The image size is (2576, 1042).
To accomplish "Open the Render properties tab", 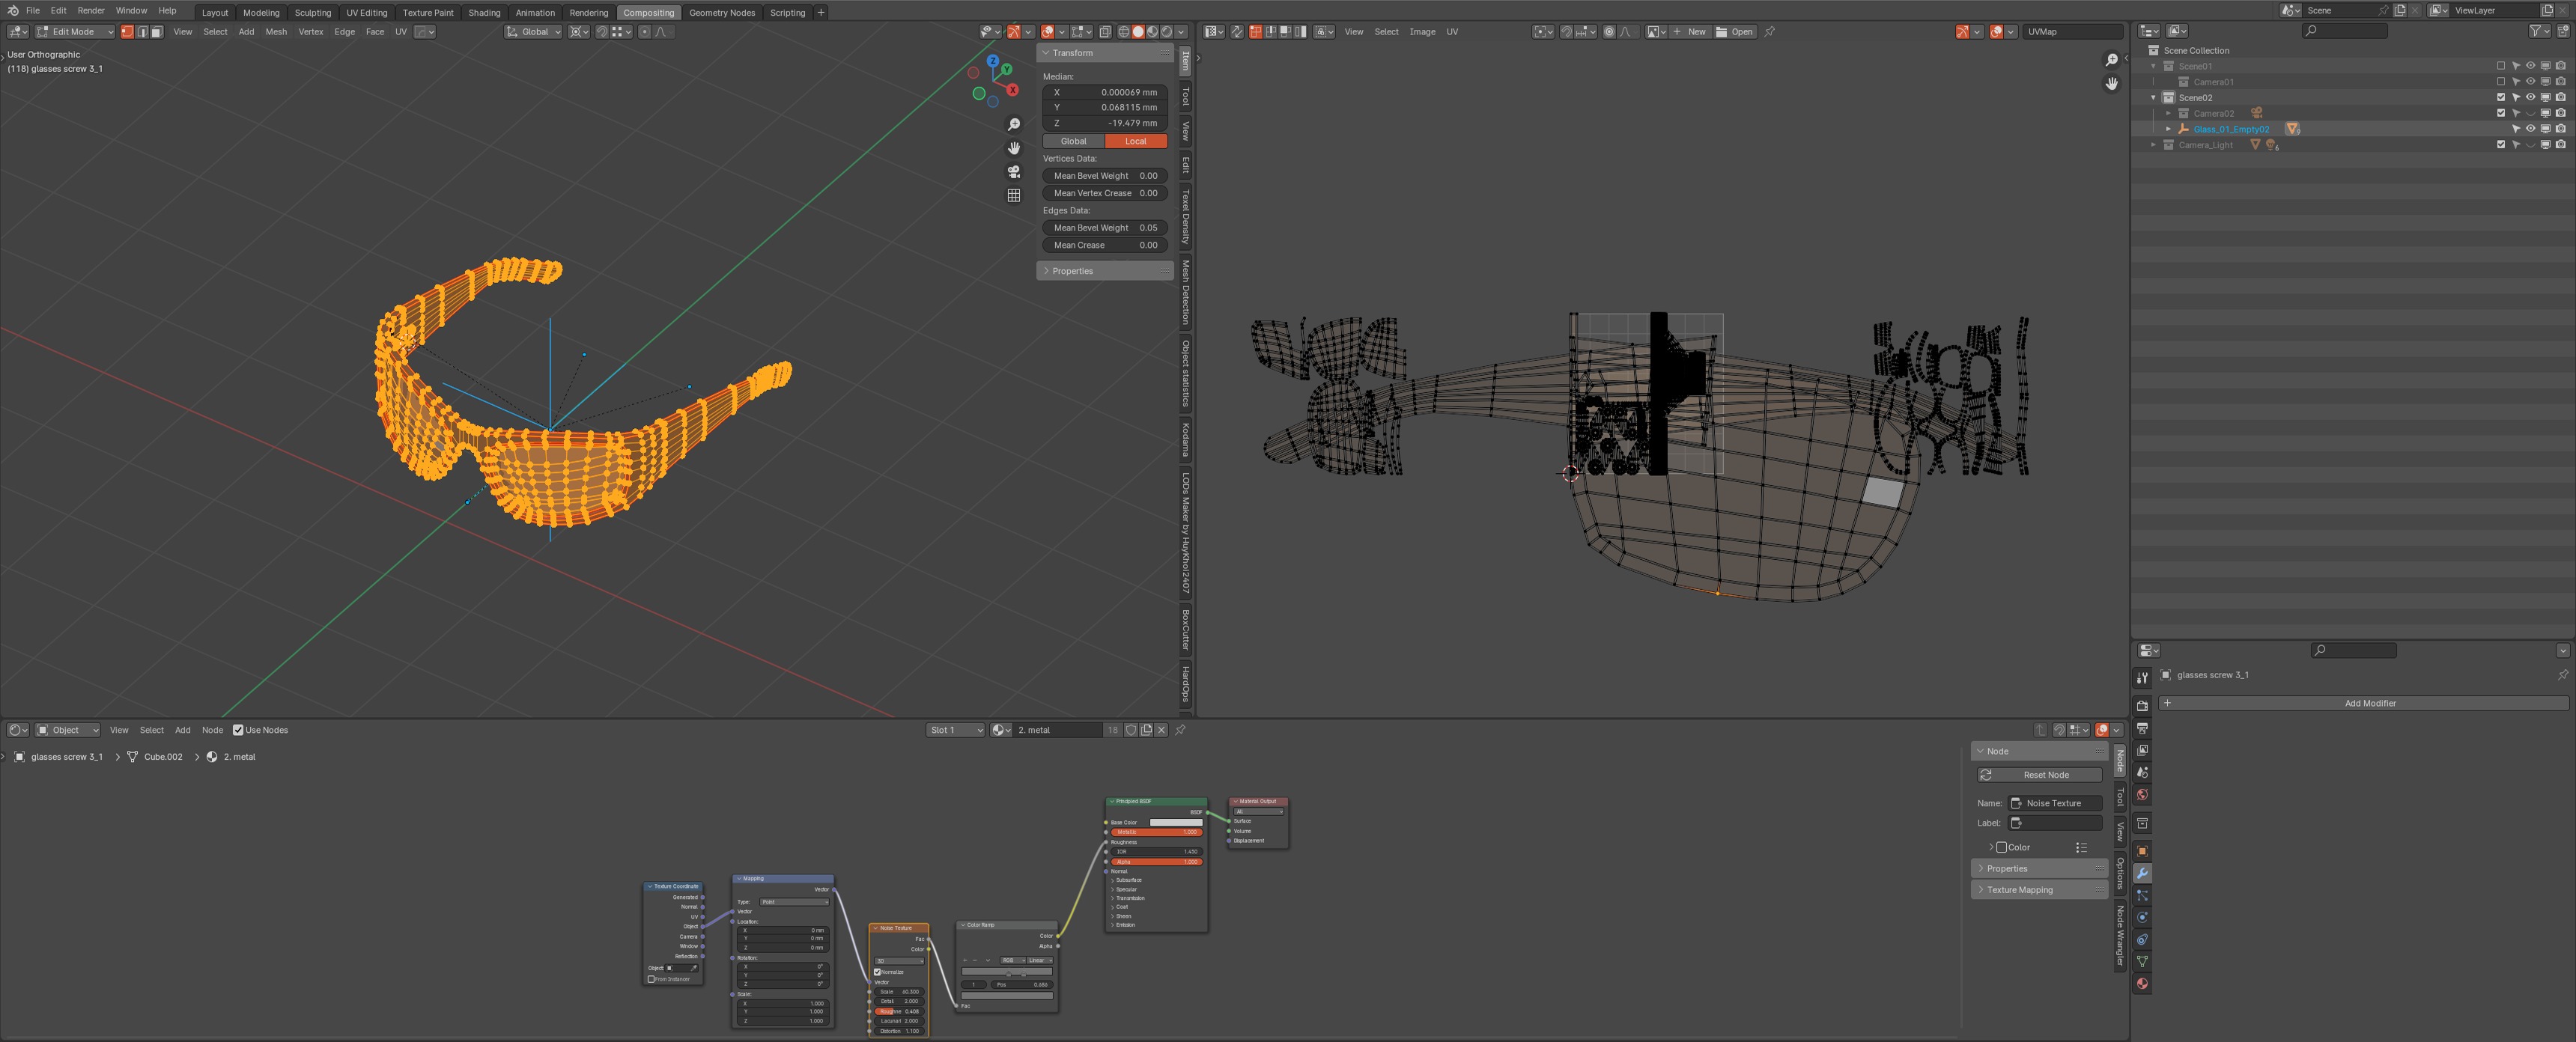I will (x=2142, y=706).
